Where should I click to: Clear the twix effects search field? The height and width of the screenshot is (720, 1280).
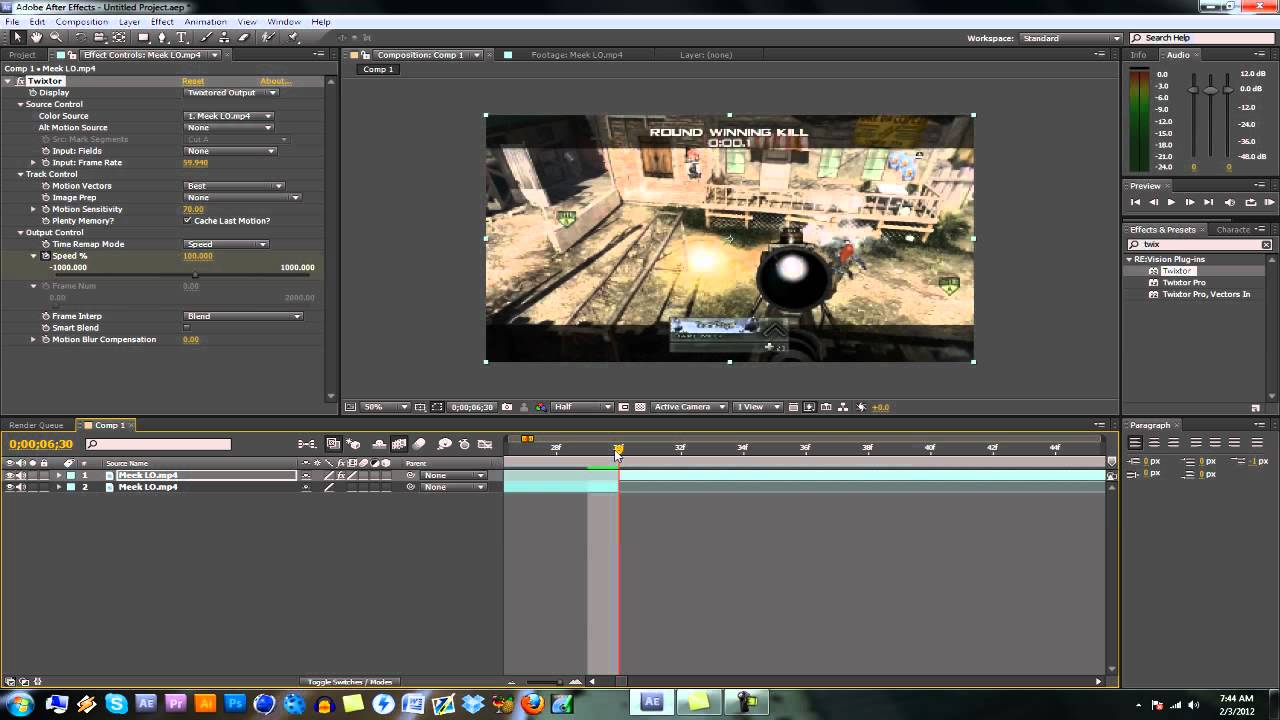coord(1265,244)
